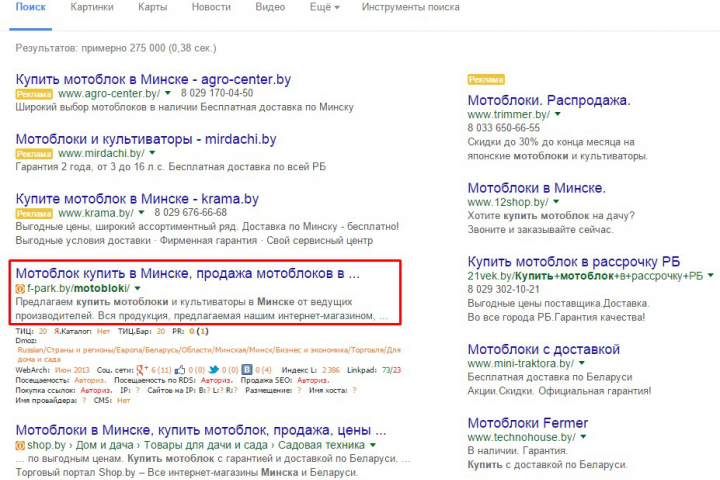Image resolution: width=720 pixels, height=480 pixels.
Task: Switch to the Новости tab
Action: click(x=211, y=7)
